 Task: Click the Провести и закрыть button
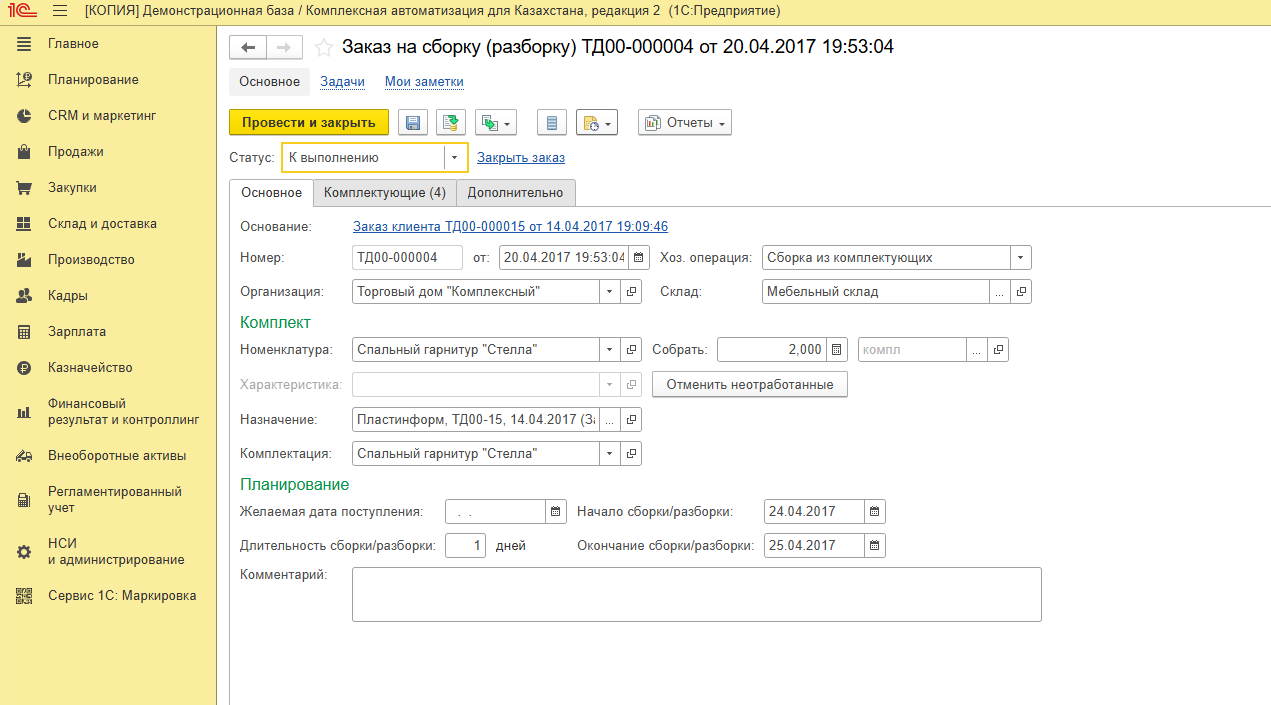(x=309, y=123)
